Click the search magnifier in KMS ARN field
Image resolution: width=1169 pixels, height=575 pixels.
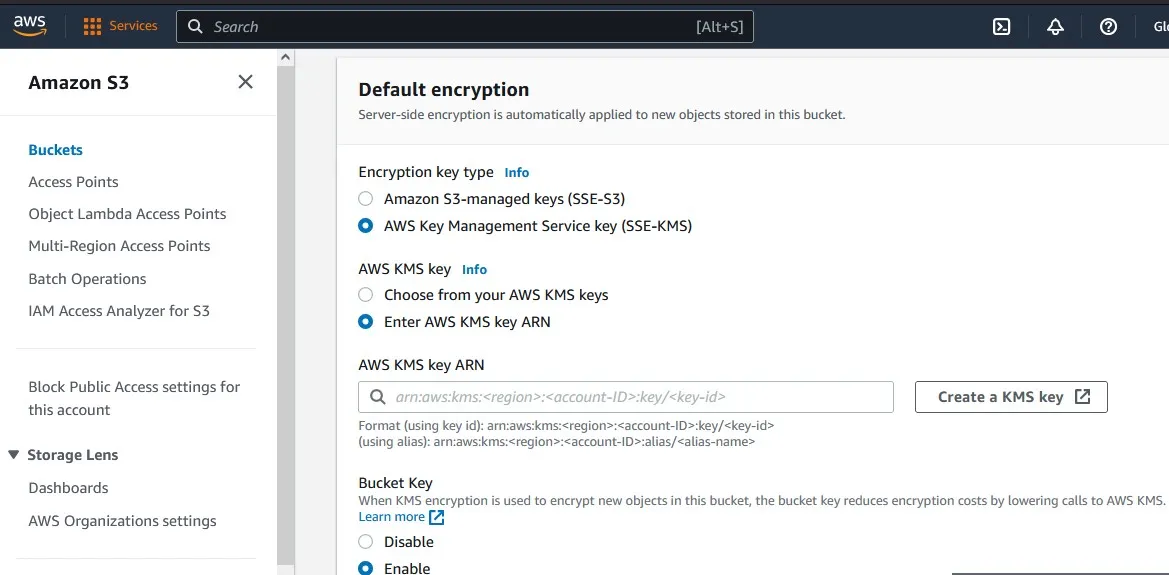pos(378,397)
